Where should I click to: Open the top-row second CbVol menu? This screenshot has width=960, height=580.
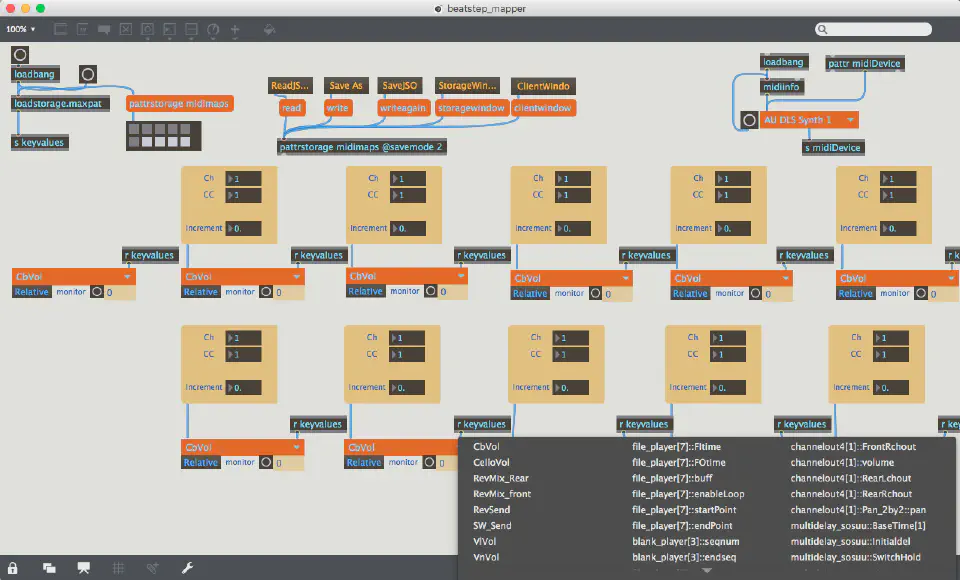click(x=242, y=277)
